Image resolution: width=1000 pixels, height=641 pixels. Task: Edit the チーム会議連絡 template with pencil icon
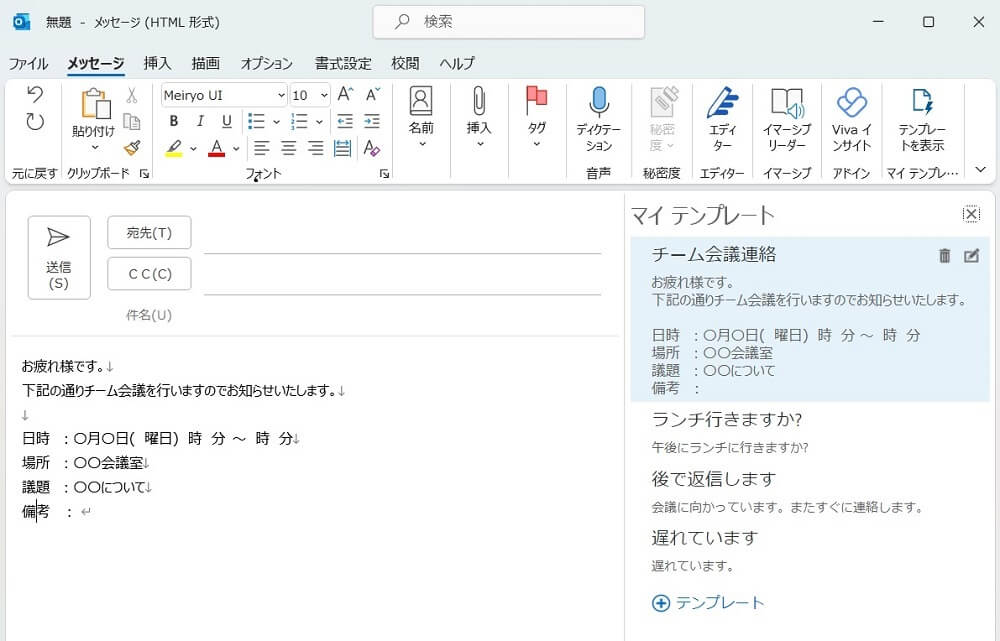point(971,256)
